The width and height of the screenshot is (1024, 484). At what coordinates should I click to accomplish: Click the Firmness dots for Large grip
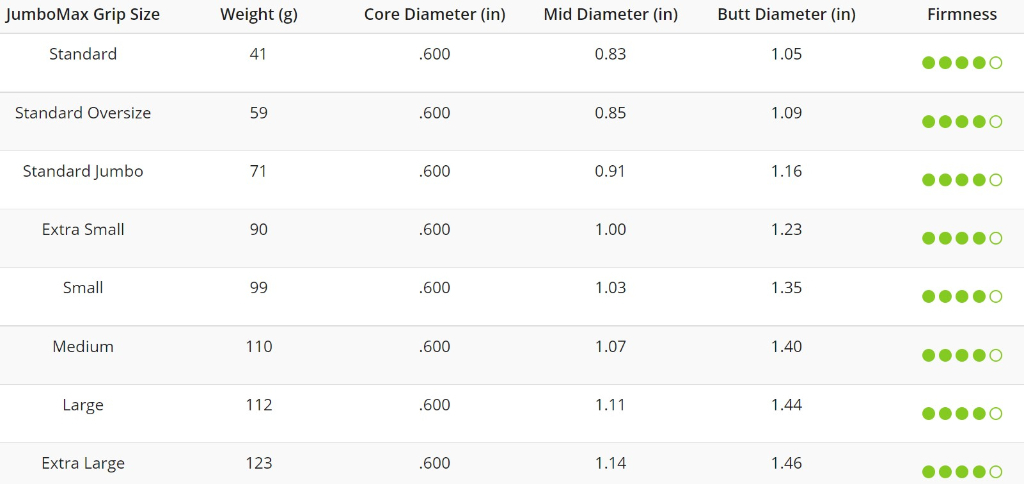point(961,413)
